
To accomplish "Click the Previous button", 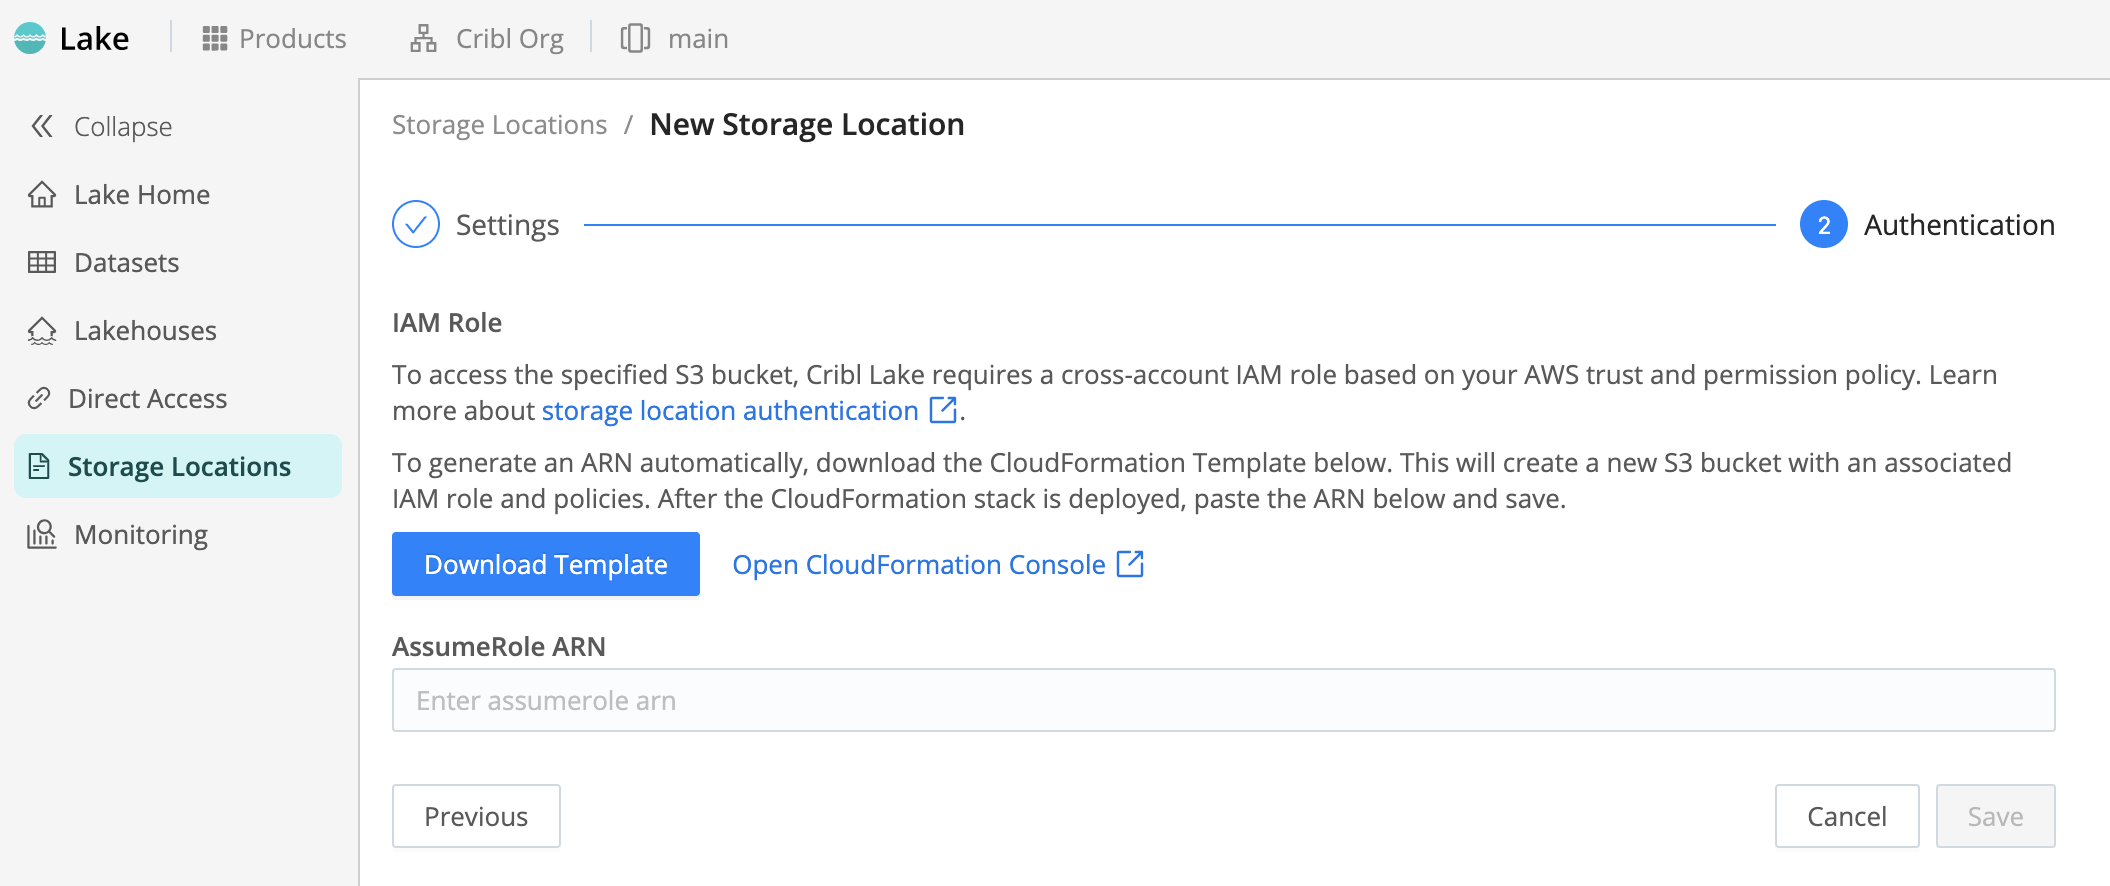I will (x=476, y=816).
